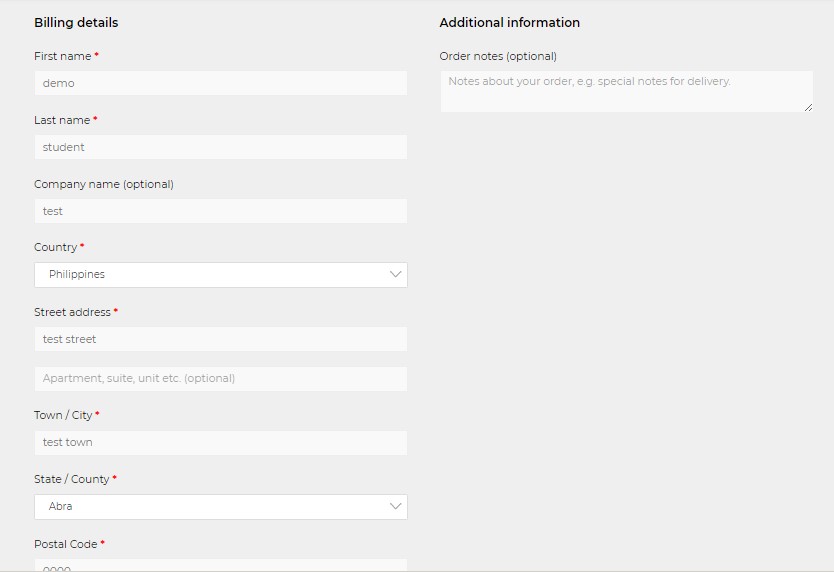Click the chevron arrow in Country selector
The width and height of the screenshot is (834, 572).
(396, 275)
